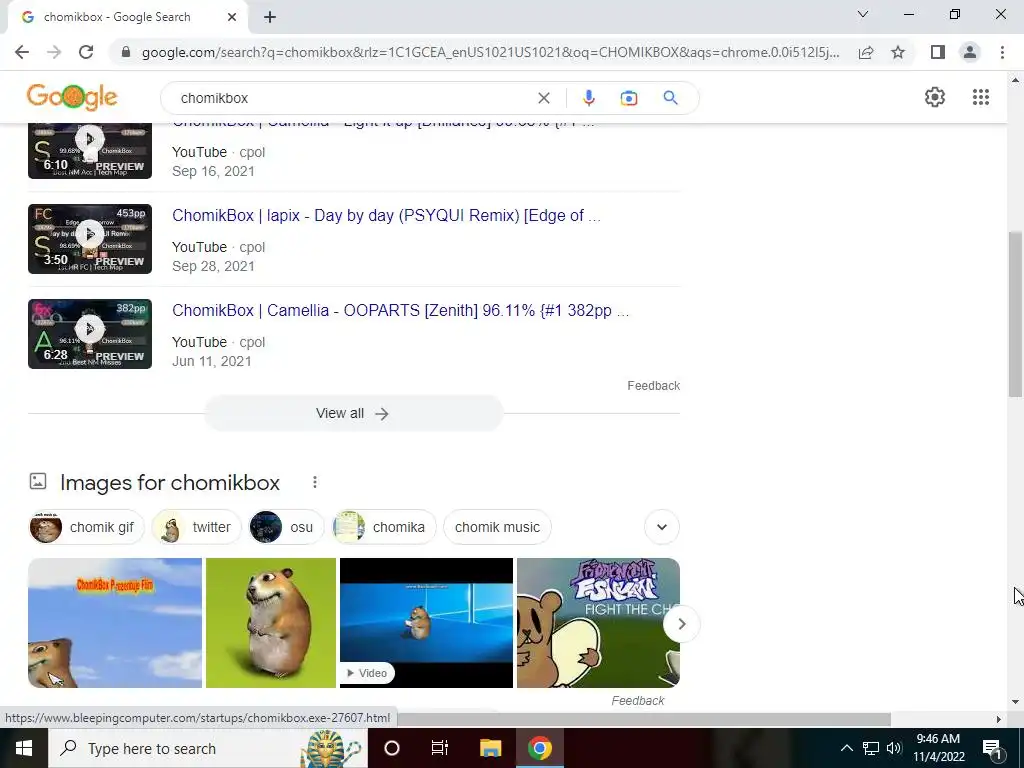Play the 6:10 video thumbnail preview

tap(89, 151)
